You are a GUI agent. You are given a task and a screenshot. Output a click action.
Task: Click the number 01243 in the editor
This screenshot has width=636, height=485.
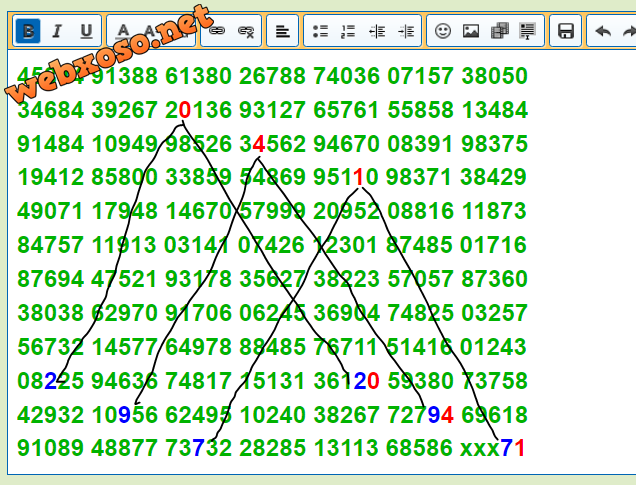click(x=494, y=347)
